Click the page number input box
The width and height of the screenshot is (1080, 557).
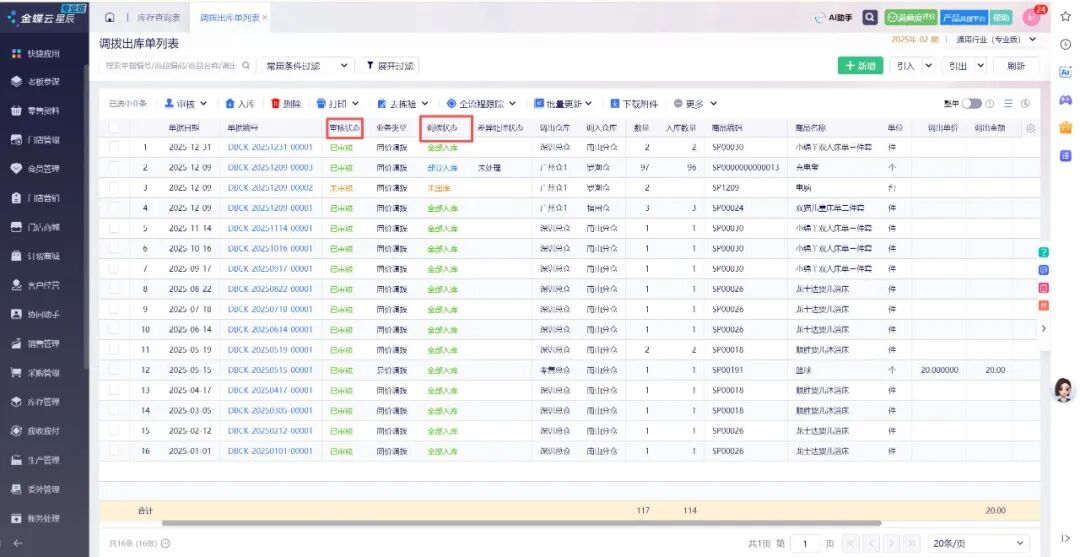[x=804, y=544]
